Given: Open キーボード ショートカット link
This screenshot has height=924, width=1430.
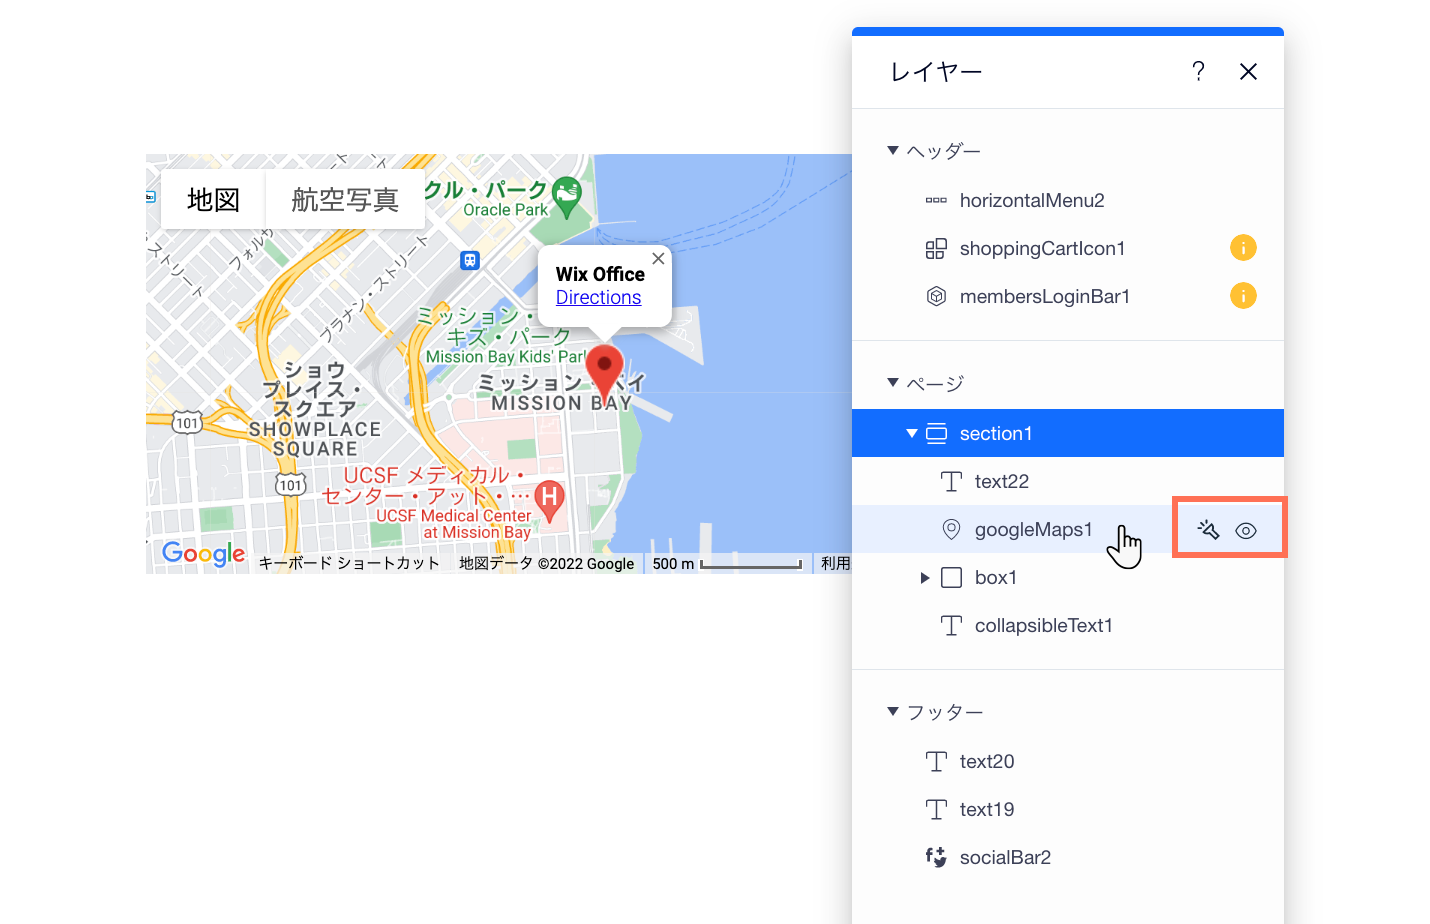Looking at the screenshot, I should pyautogui.click(x=349, y=563).
